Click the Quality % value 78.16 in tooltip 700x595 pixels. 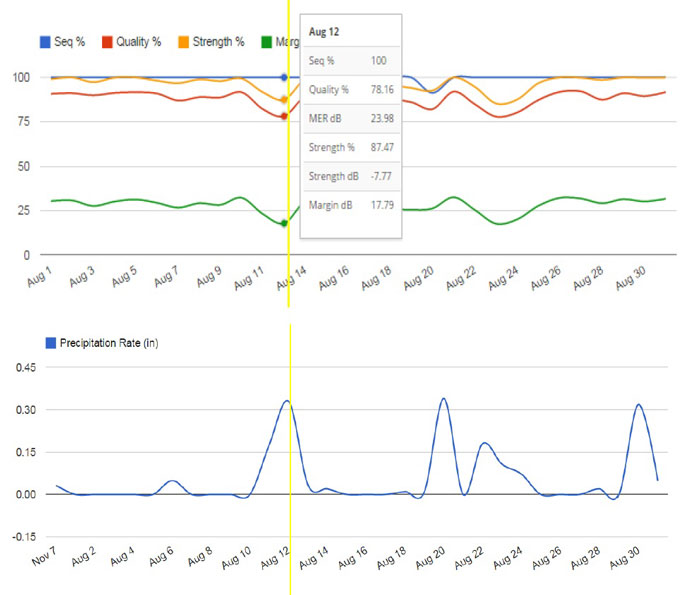382,90
